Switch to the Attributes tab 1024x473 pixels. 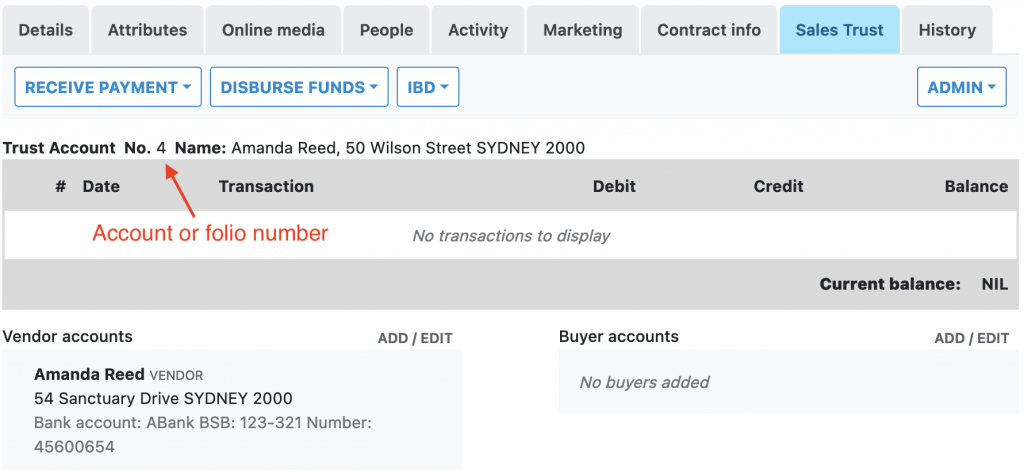click(147, 30)
